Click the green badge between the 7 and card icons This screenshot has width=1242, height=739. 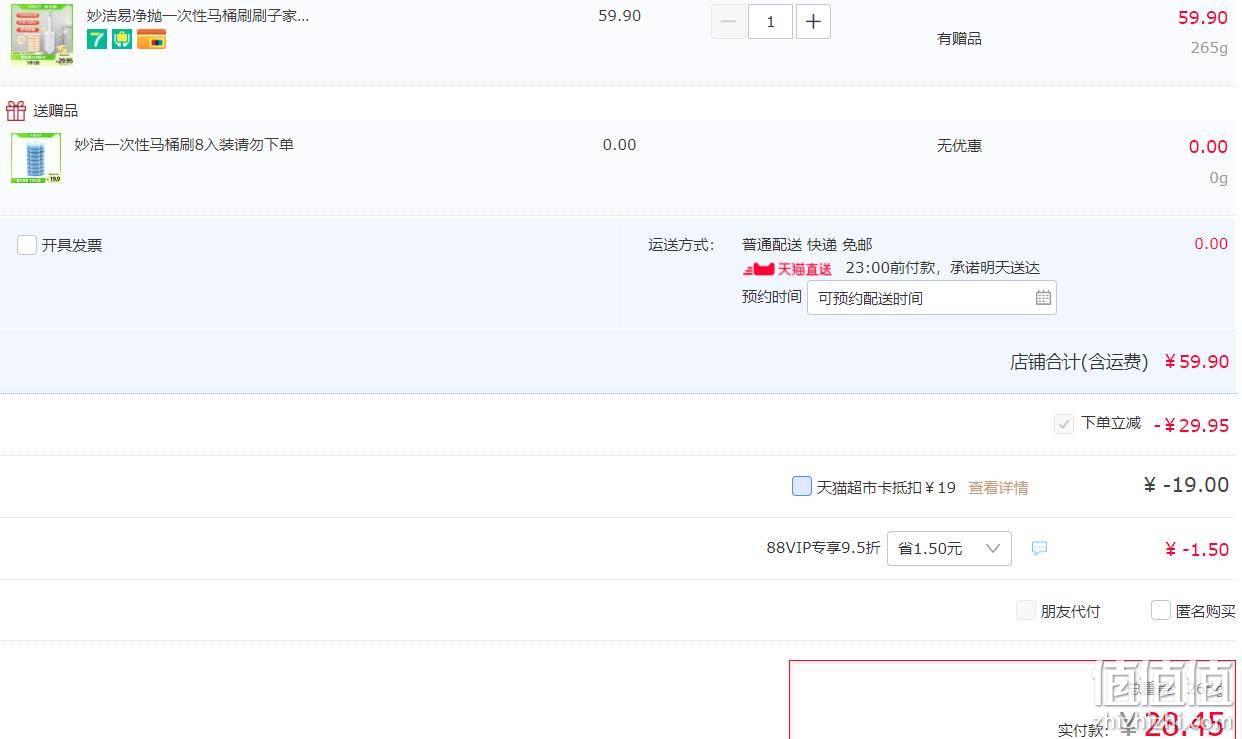(x=122, y=39)
